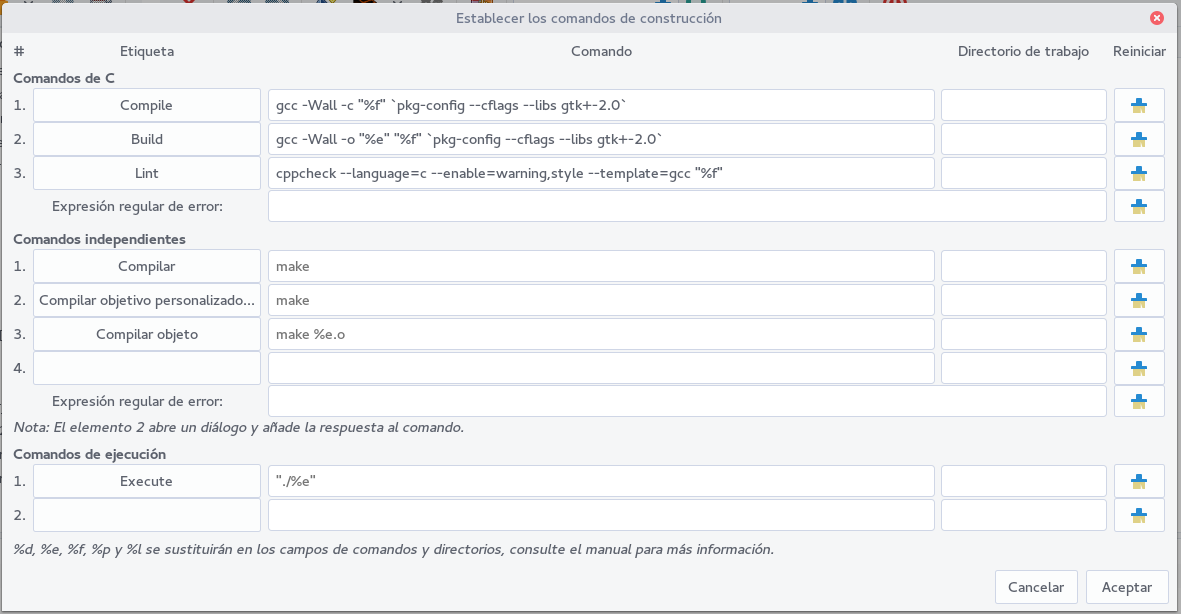Click the Cancelar button
Viewport: 1181px width, 614px height.
click(x=1036, y=587)
